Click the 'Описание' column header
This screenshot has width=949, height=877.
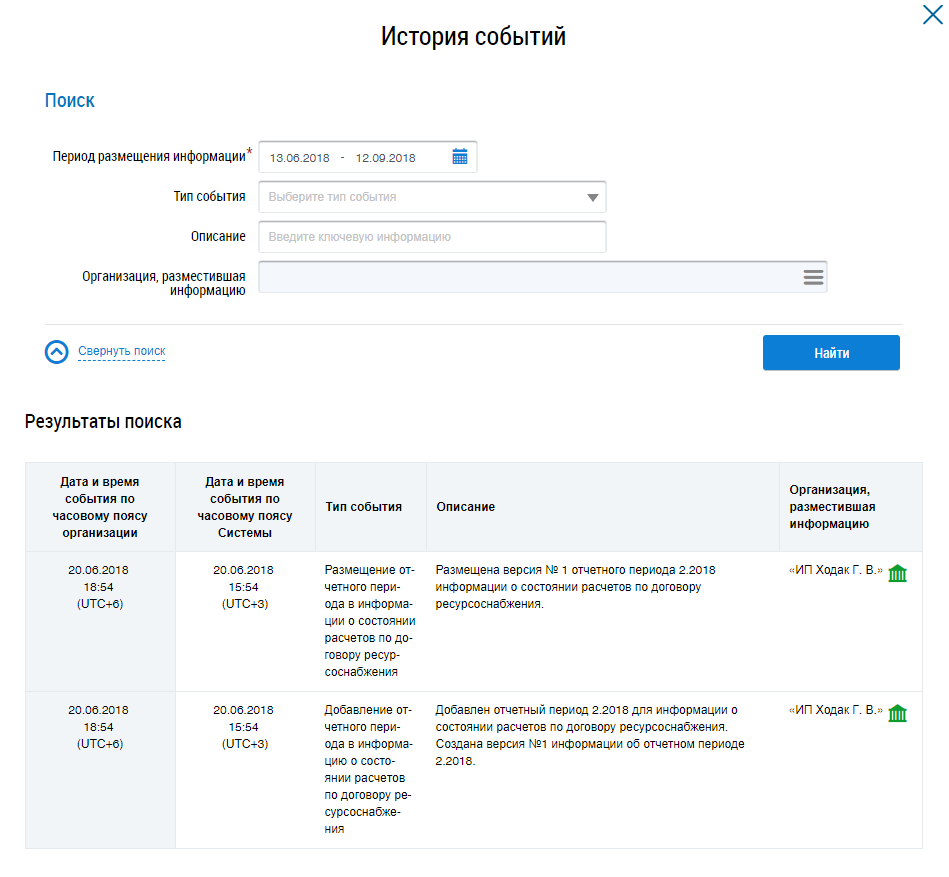(x=466, y=507)
